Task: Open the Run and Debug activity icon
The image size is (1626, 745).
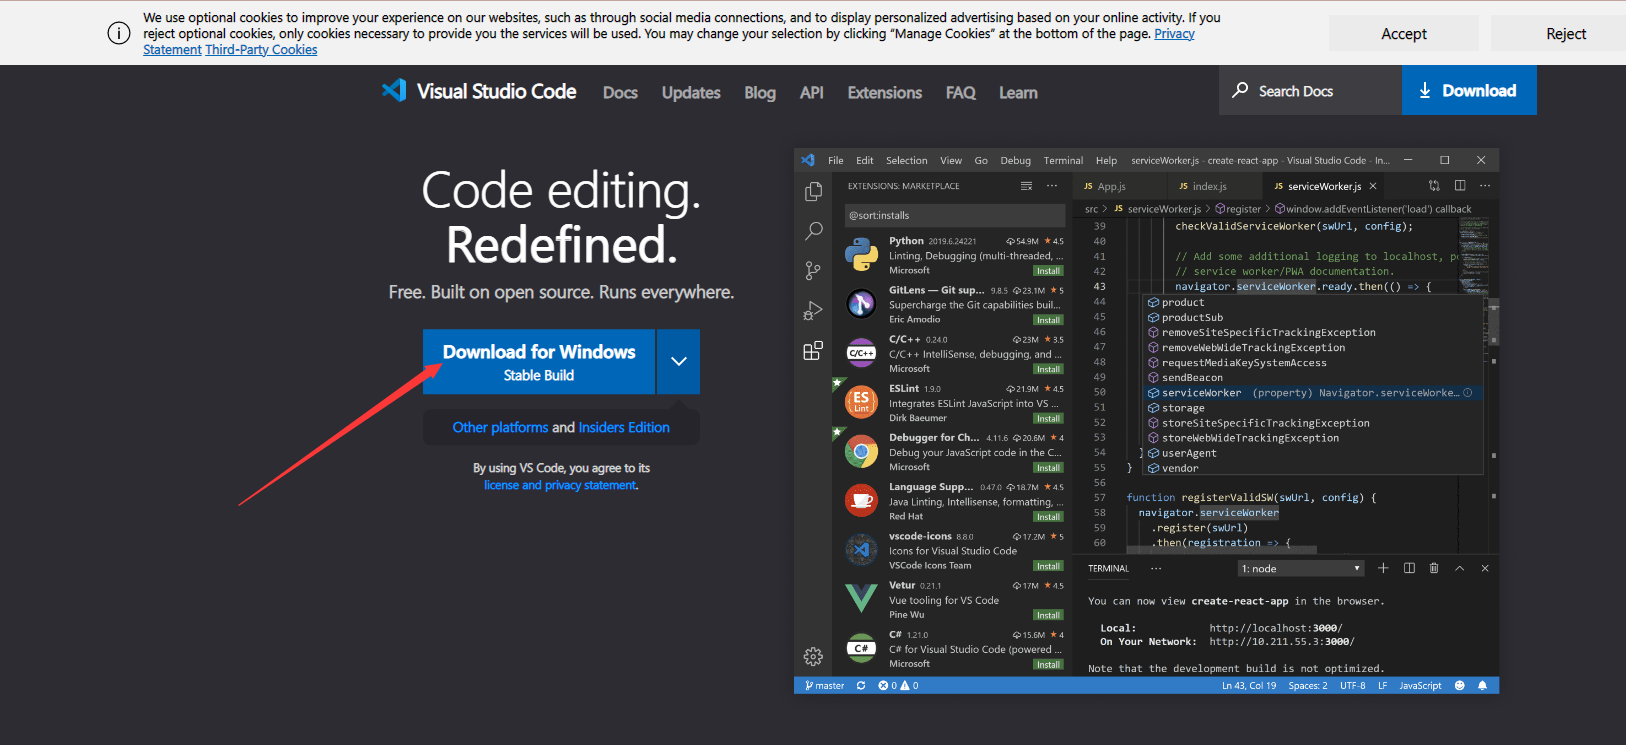Action: pos(813,311)
